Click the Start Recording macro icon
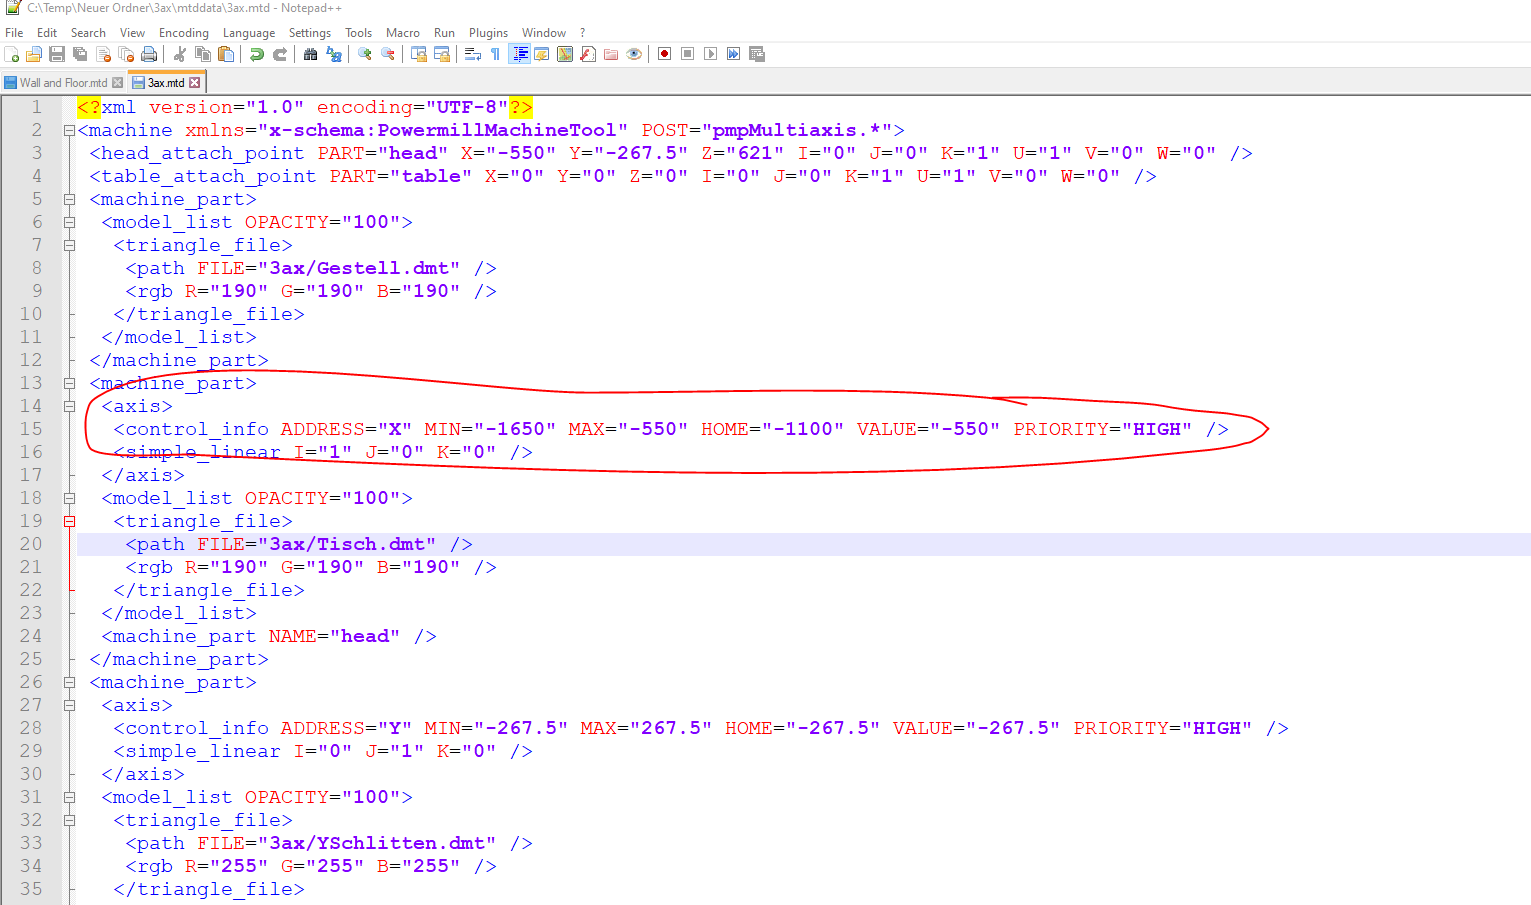The height and width of the screenshot is (905, 1531). (665, 54)
